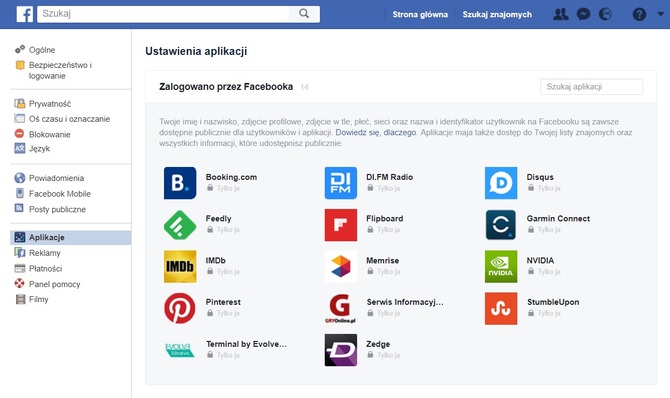The height and width of the screenshot is (398, 670).
Task: Expand the account dropdown arrow
Action: [x=661, y=14]
